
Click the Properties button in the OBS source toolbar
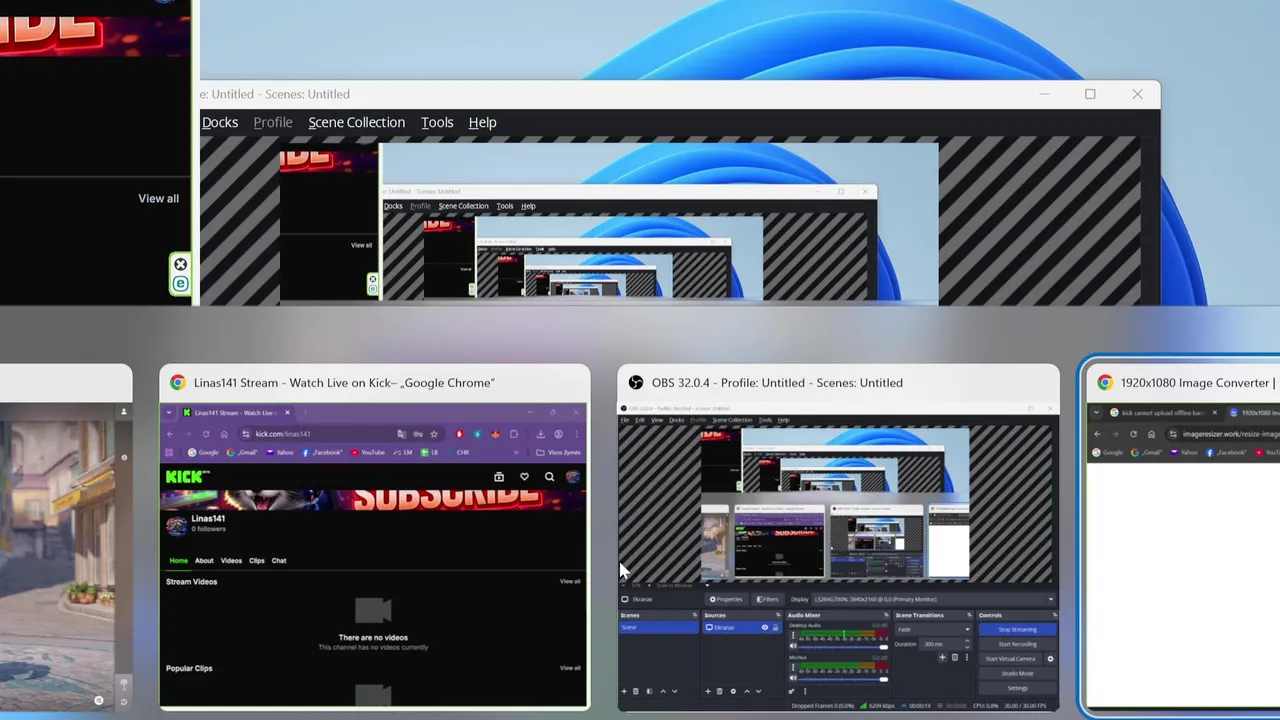[727, 599]
